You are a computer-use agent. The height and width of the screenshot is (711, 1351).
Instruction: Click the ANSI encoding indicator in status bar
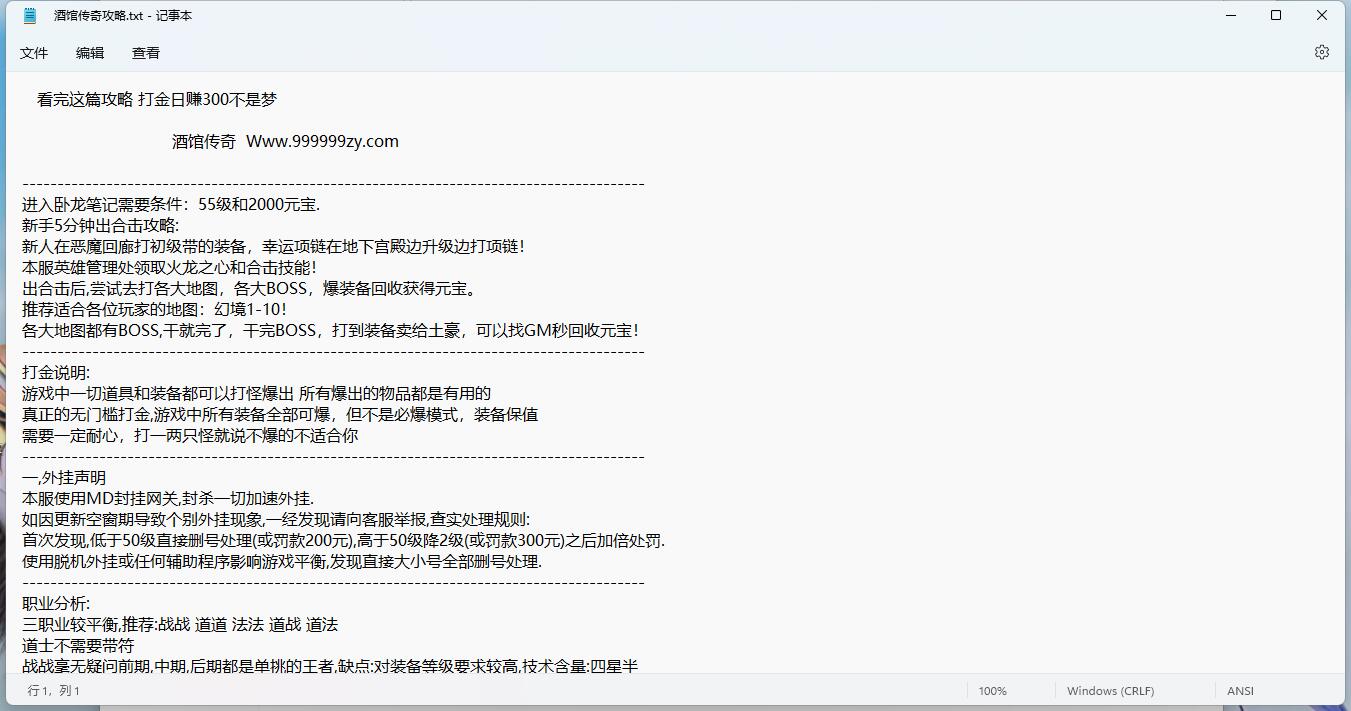point(1240,690)
